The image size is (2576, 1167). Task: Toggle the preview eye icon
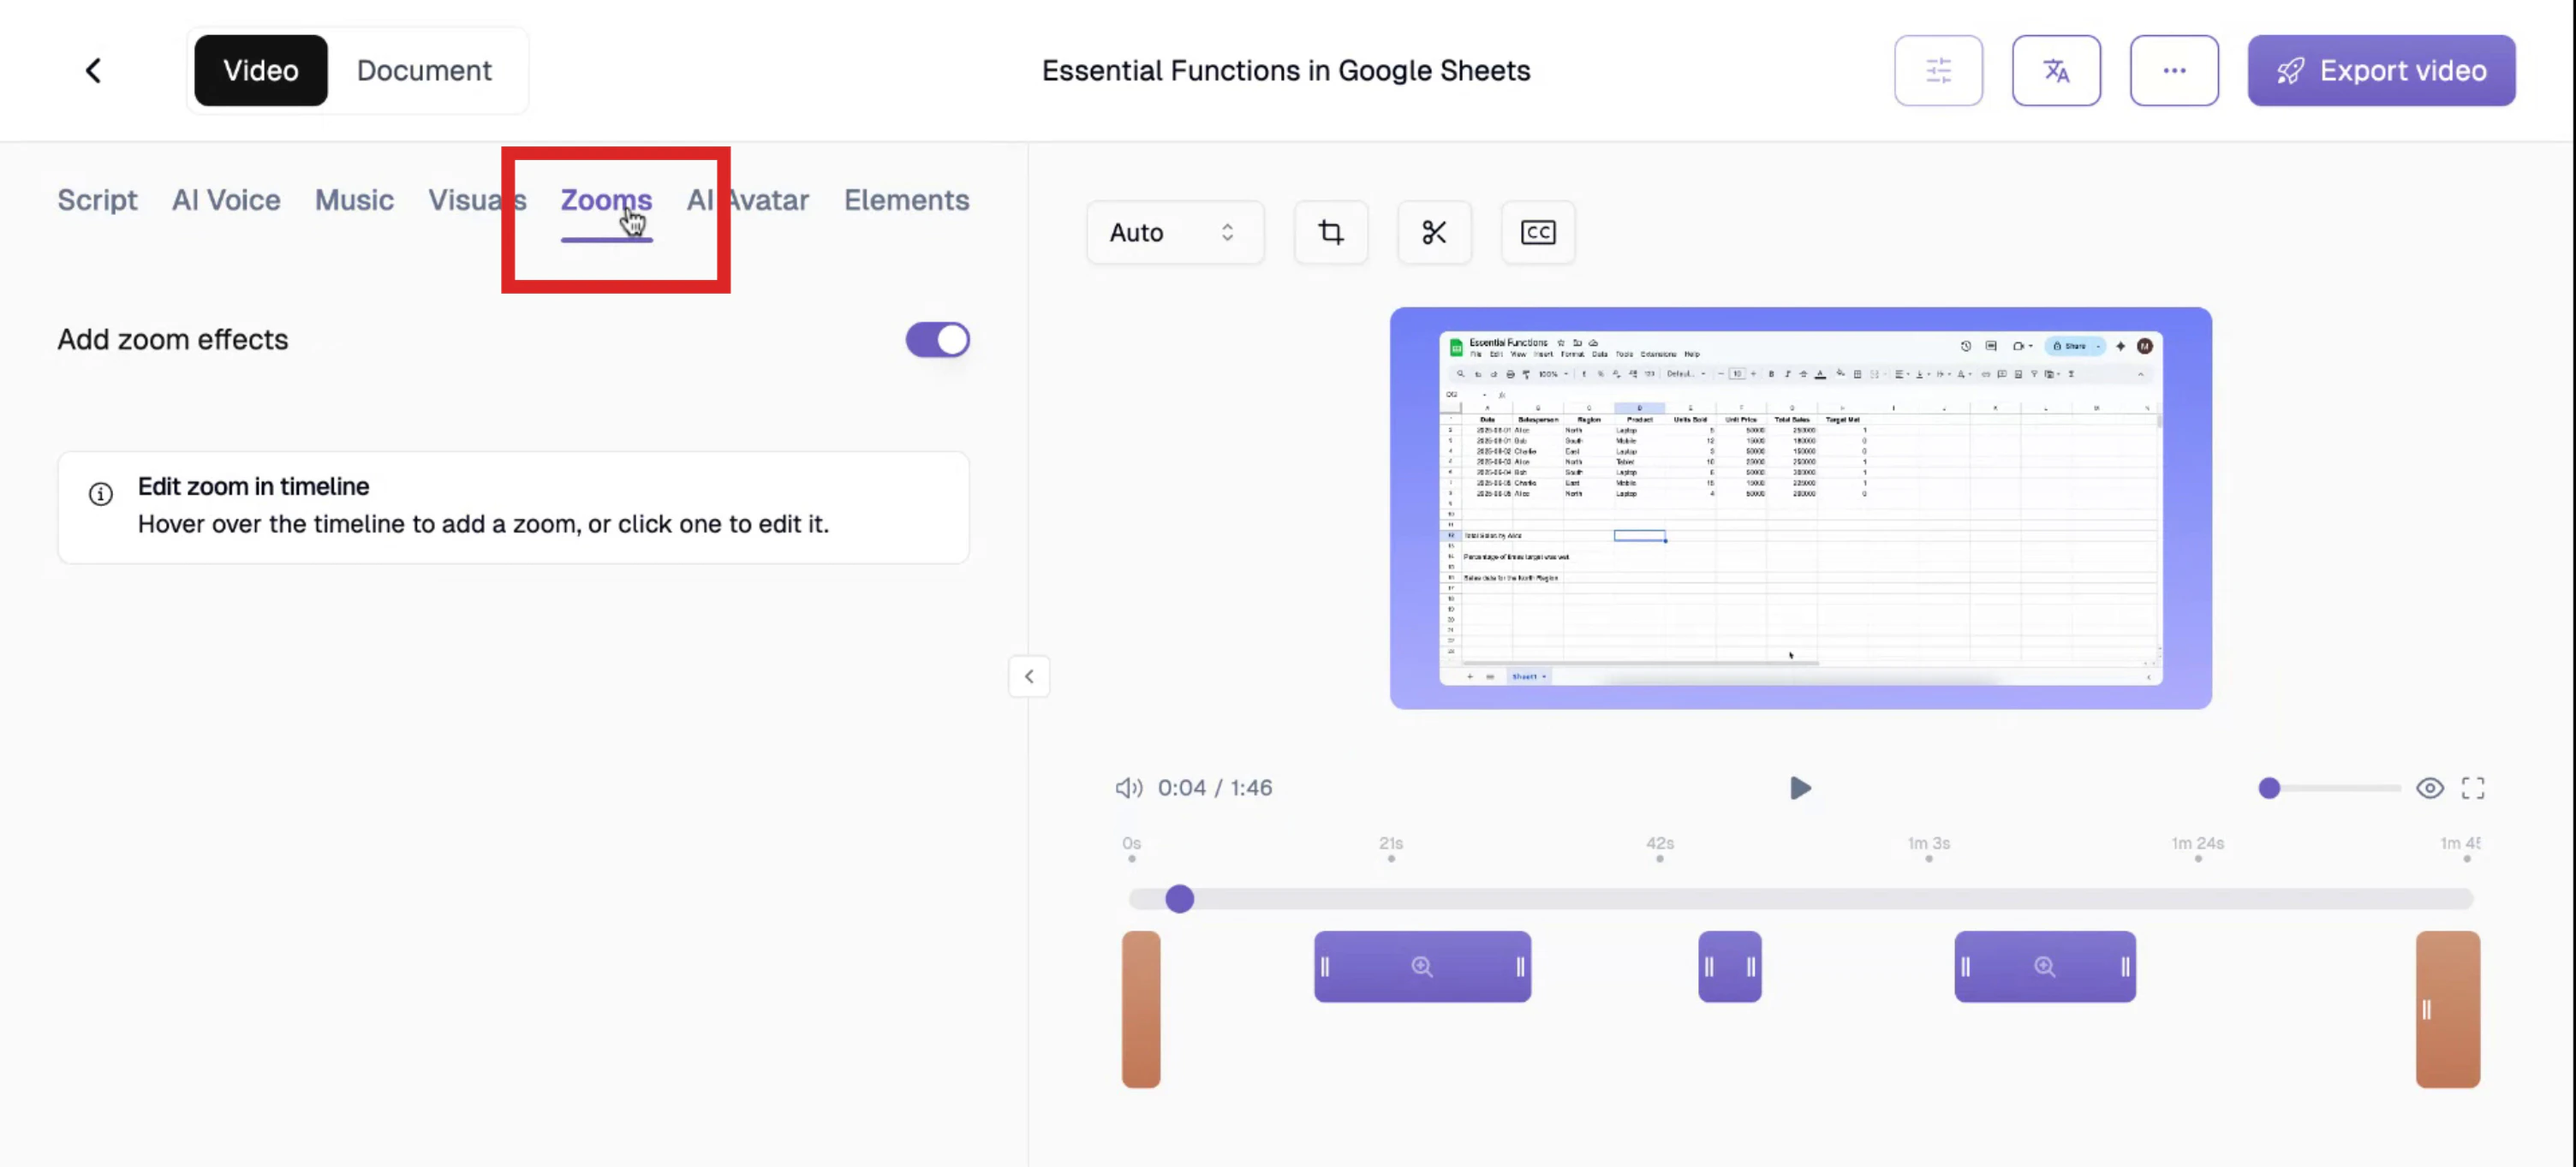(2430, 788)
